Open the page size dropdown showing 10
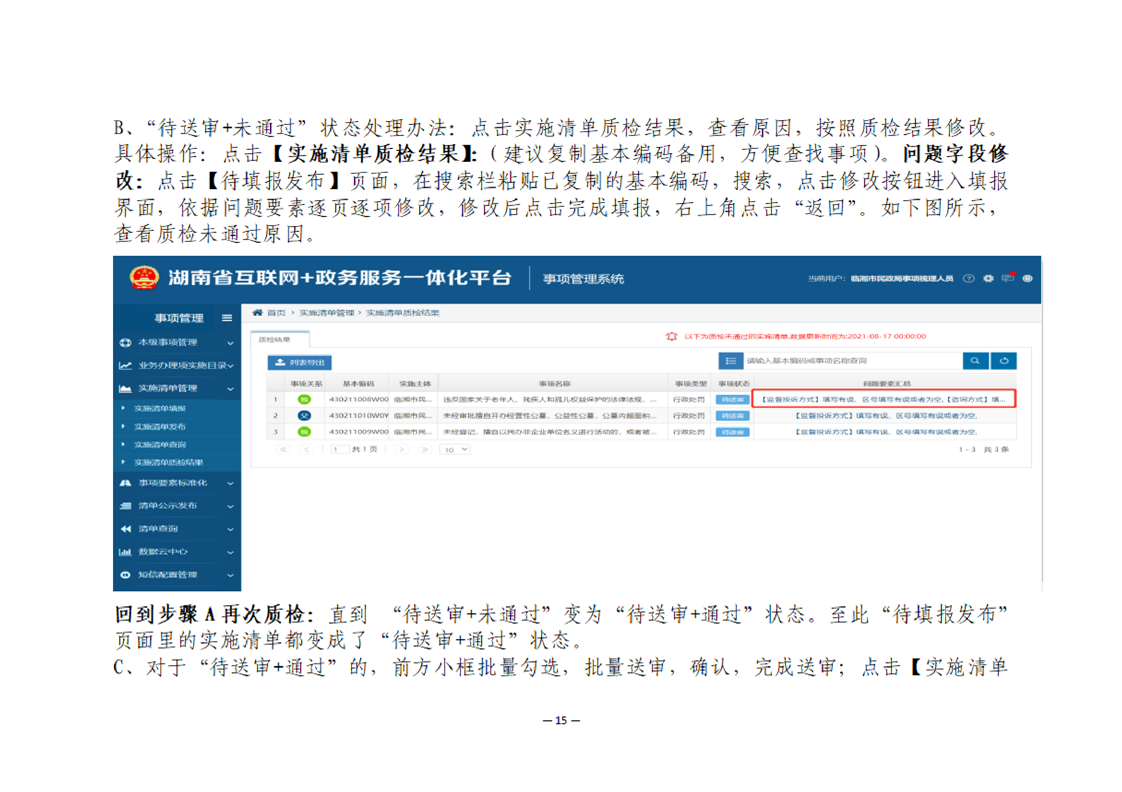The width and height of the screenshot is (1122, 792). [x=456, y=450]
